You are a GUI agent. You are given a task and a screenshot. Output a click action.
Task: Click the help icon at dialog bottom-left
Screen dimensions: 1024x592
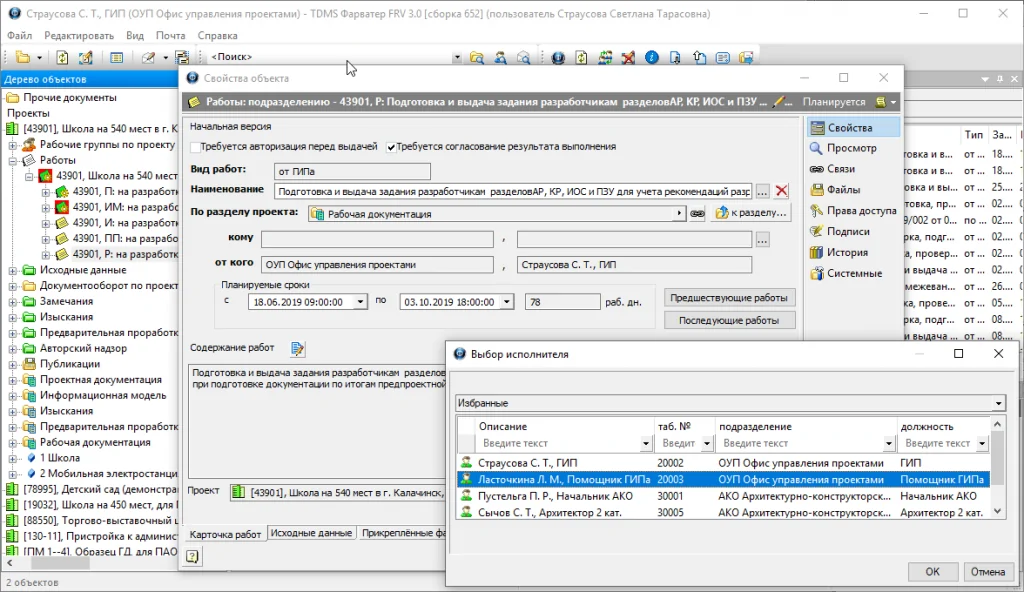(x=193, y=557)
